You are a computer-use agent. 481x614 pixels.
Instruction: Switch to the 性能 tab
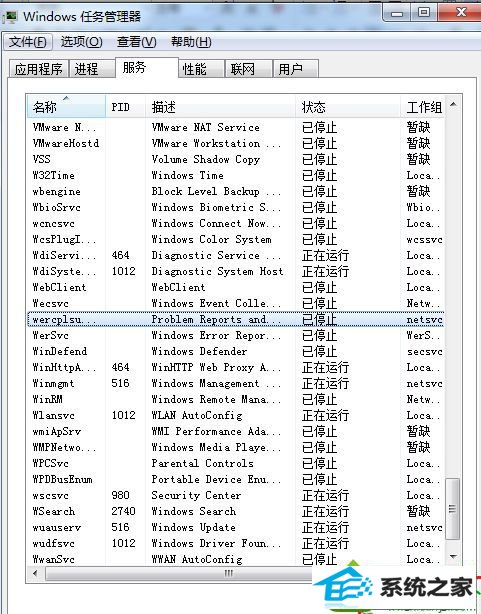[x=201, y=69]
